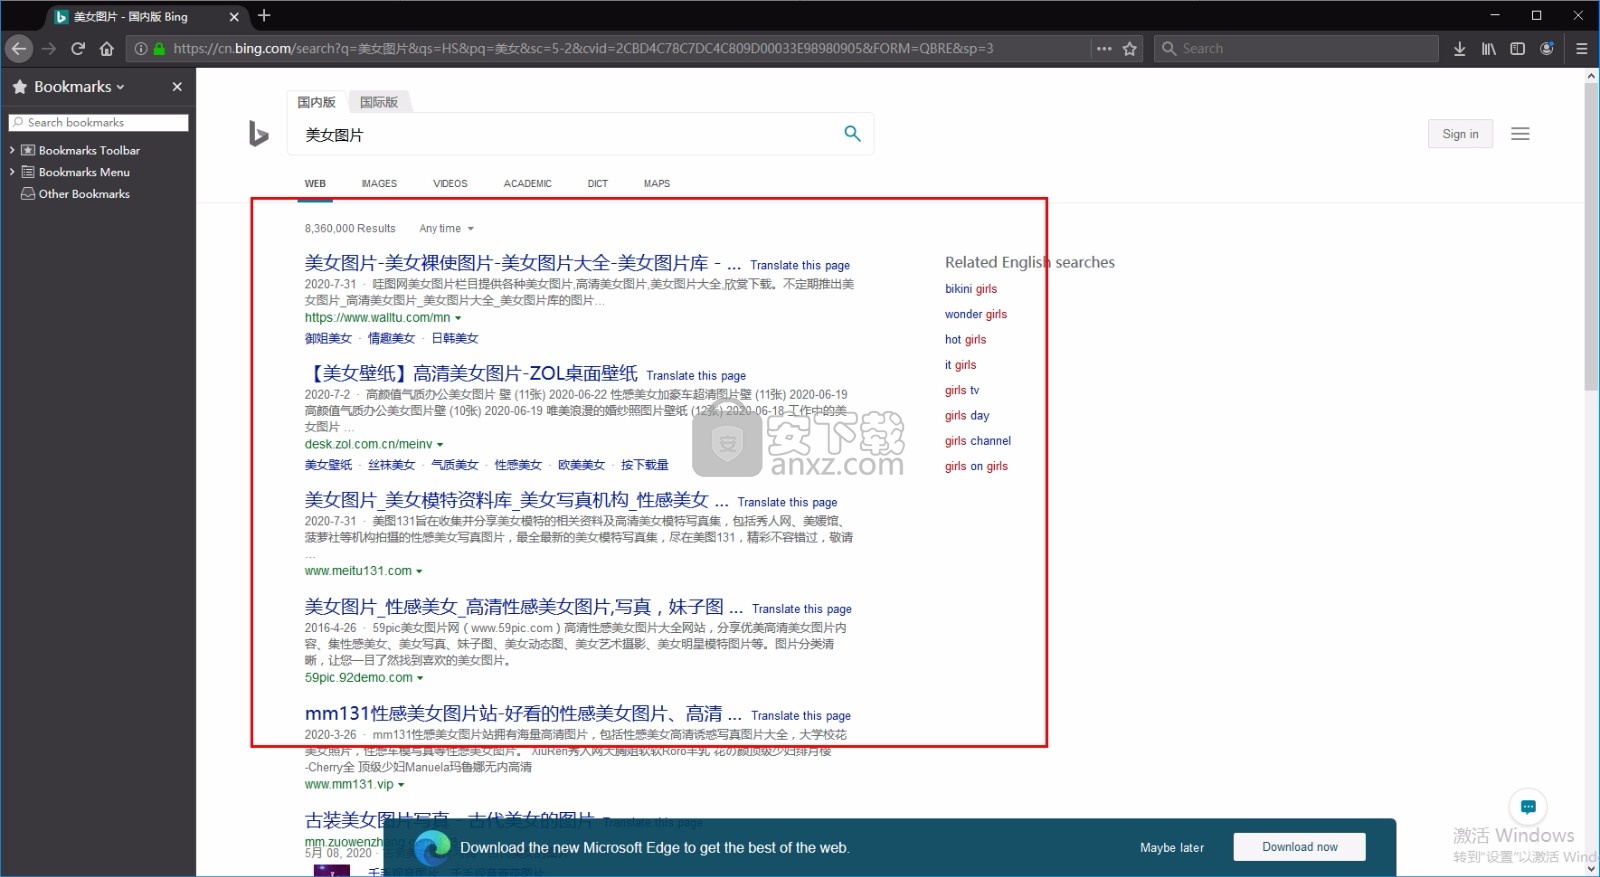Open the it girls related search
Screen dimensions: 1600x877
pos(960,365)
